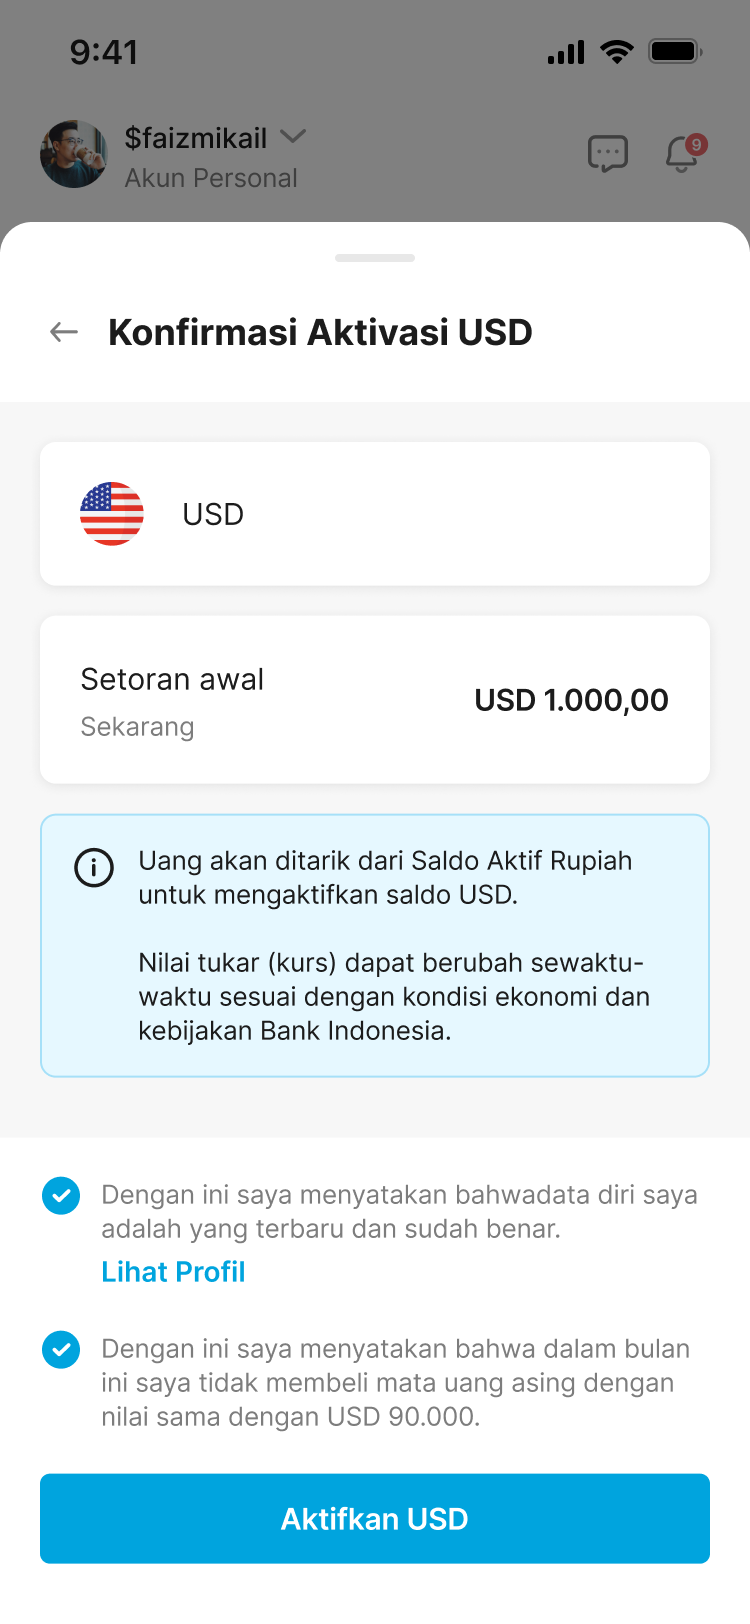Tap the back arrow beside Konfirmasi Aktivasi USD
The width and height of the screenshot is (750, 1624).
point(64,332)
